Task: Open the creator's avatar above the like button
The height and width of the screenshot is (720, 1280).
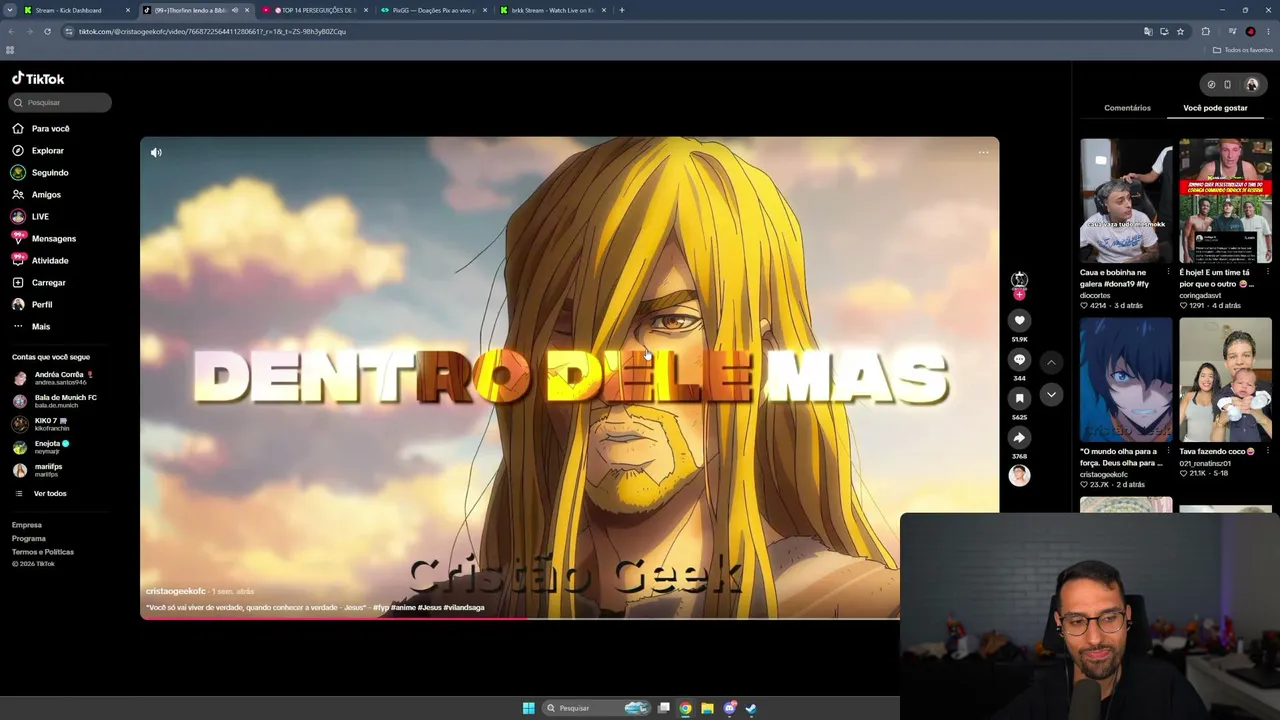Action: pos(1019,279)
